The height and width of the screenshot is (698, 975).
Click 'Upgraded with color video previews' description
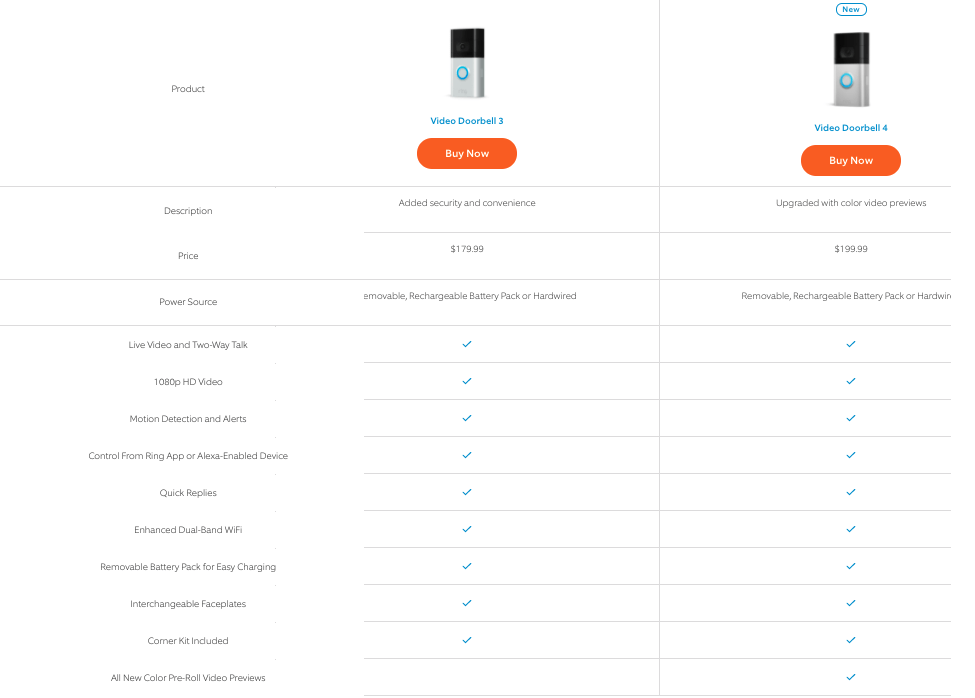pyautogui.click(x=851, y=203)
